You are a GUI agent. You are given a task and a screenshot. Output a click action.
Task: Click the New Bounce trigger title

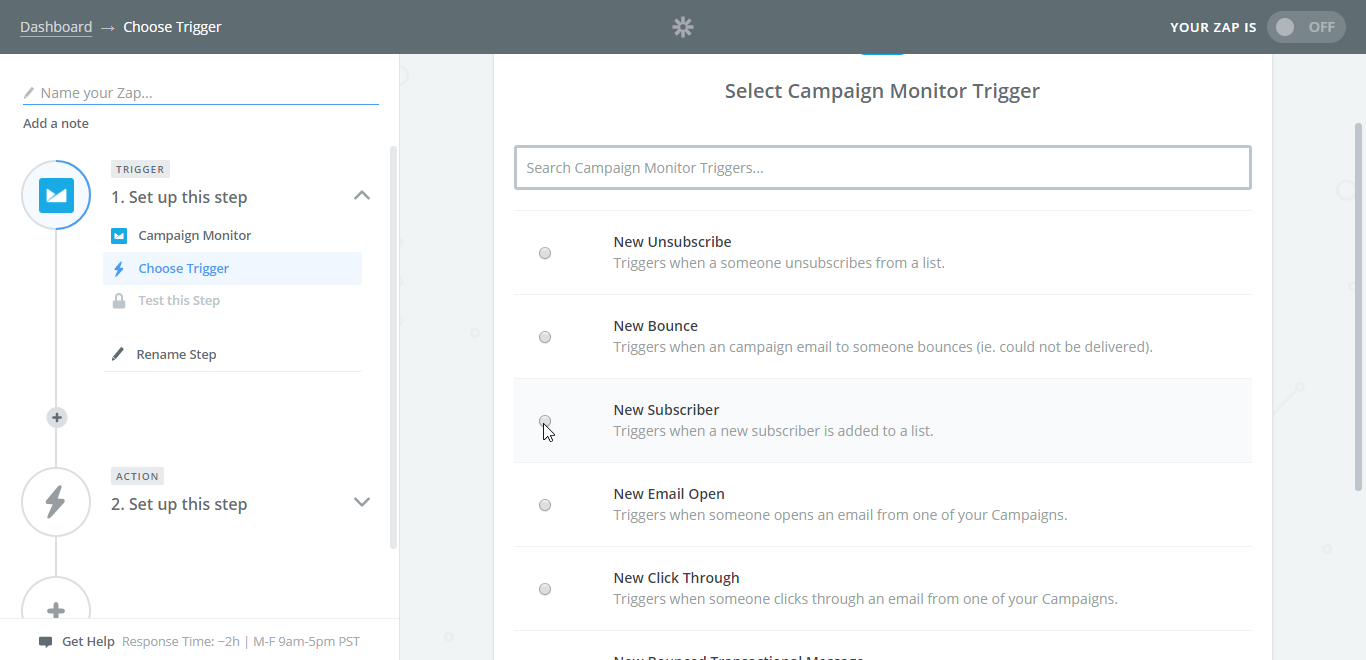click(x=656, y=326)
